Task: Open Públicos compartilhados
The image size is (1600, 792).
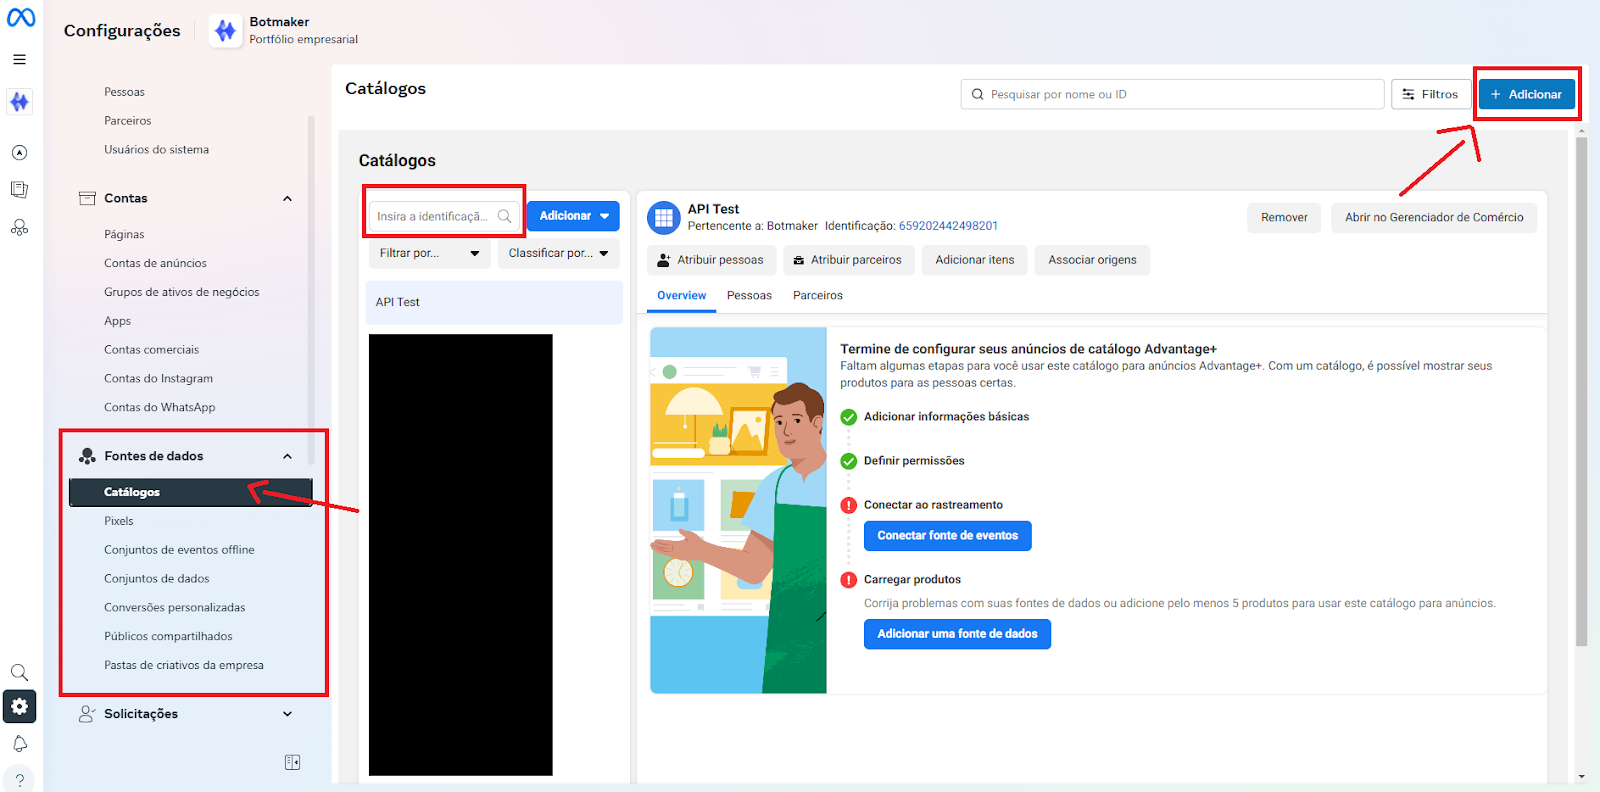Action: coord(168,636)
